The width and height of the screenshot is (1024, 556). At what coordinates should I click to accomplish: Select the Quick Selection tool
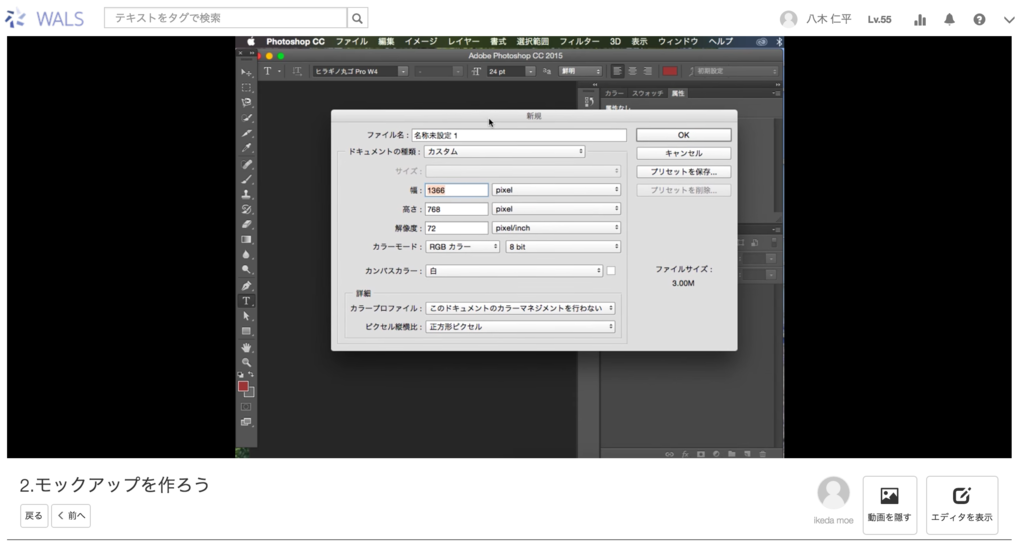tap(246, 118)
